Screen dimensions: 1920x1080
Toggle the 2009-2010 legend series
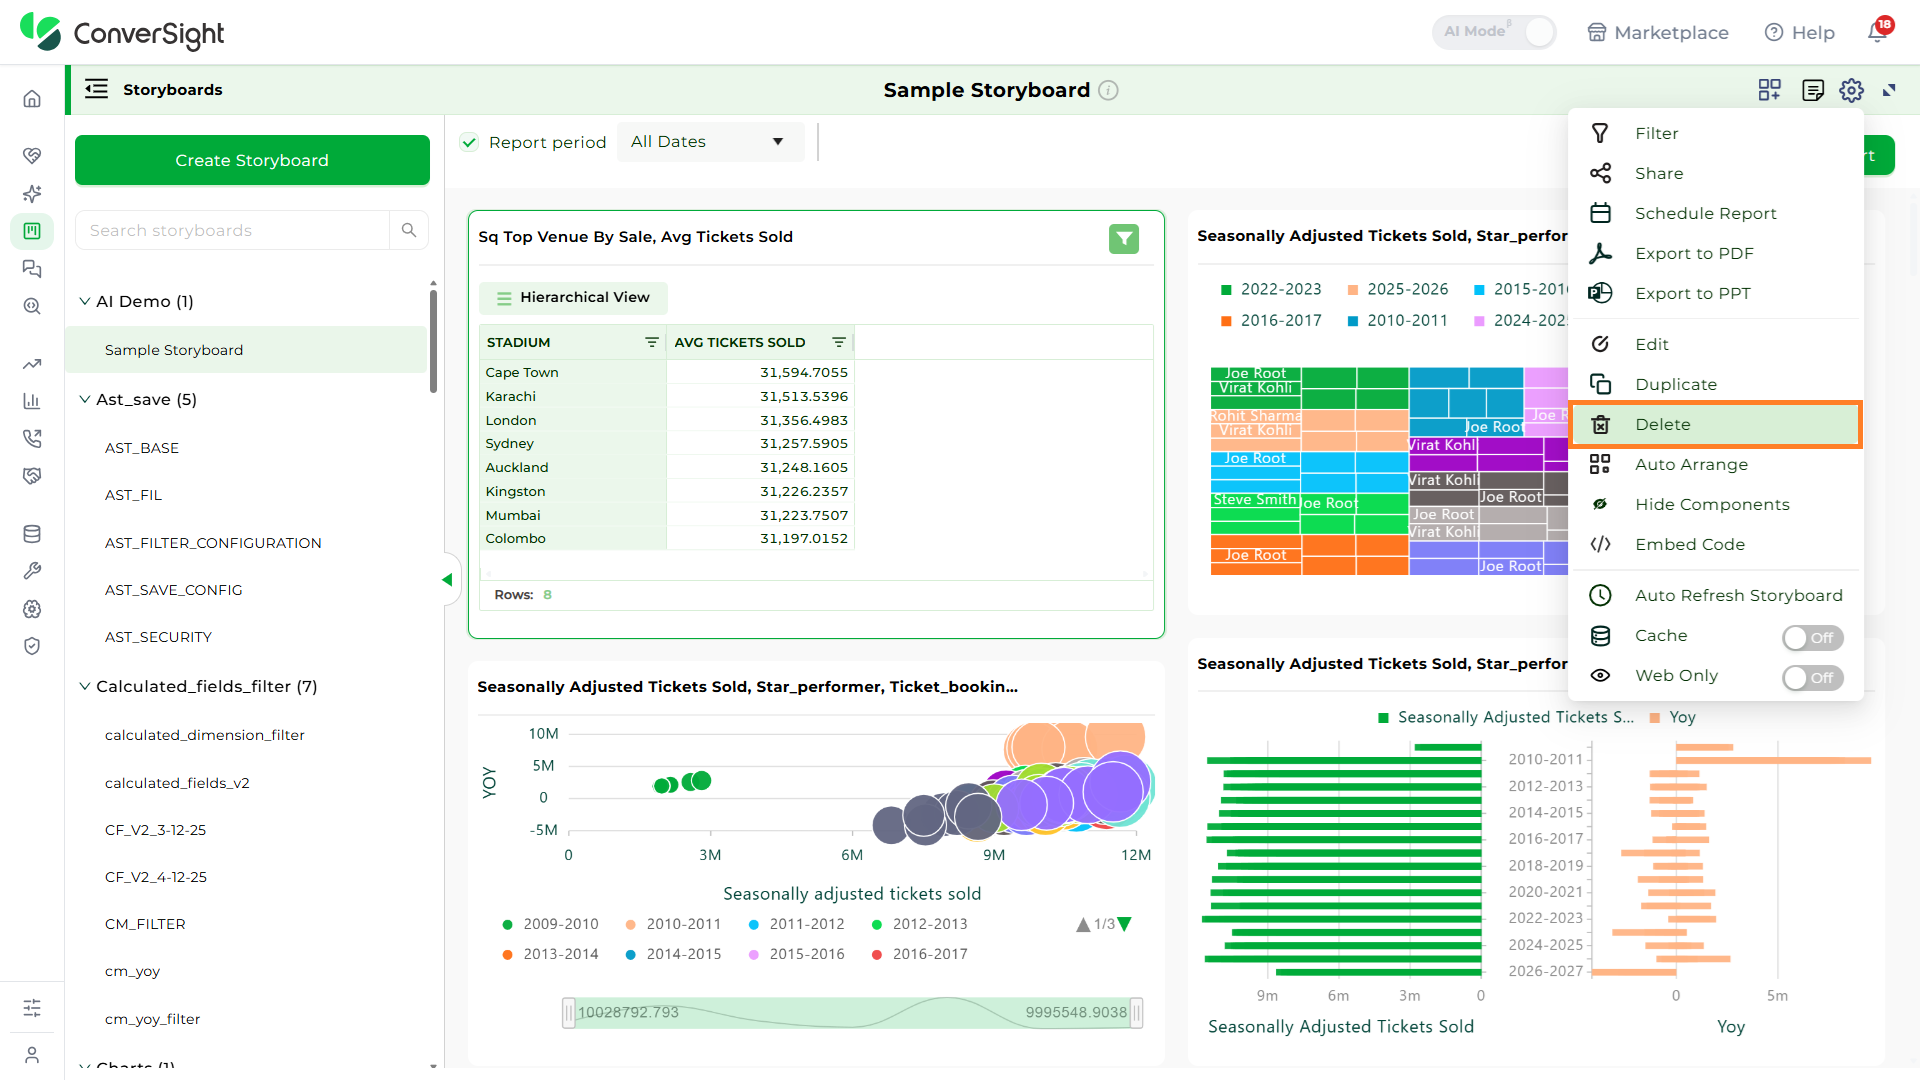pos(550,924)
